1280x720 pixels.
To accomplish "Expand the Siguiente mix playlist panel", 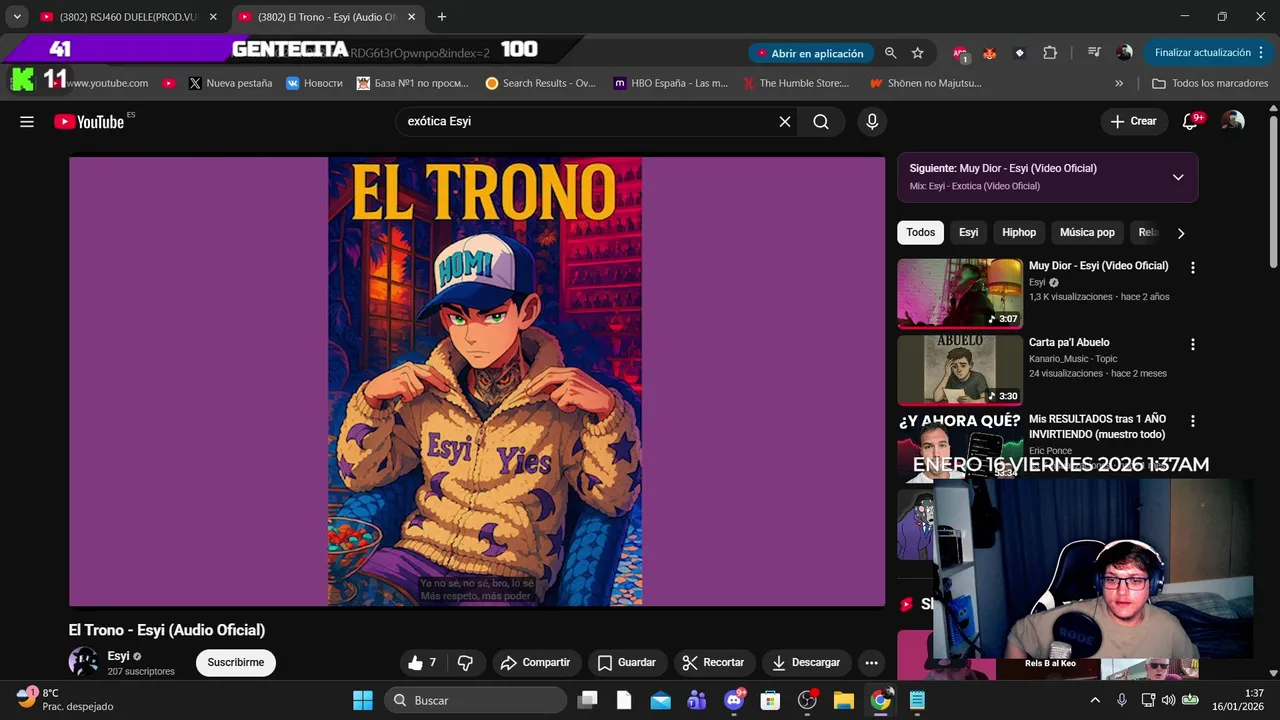I will point(1178,177).
